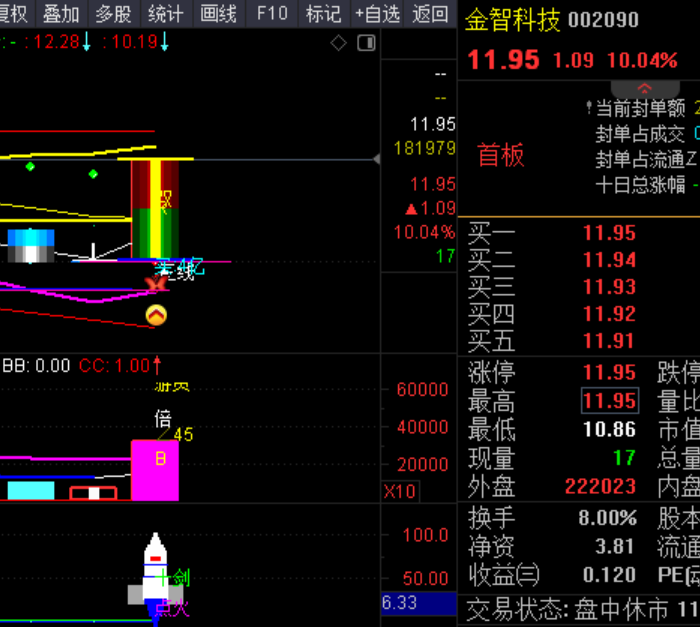The height and width of the screenshot is (627, 700).
Task: Open the 统计 statistics tool
Action: point(166,13)
